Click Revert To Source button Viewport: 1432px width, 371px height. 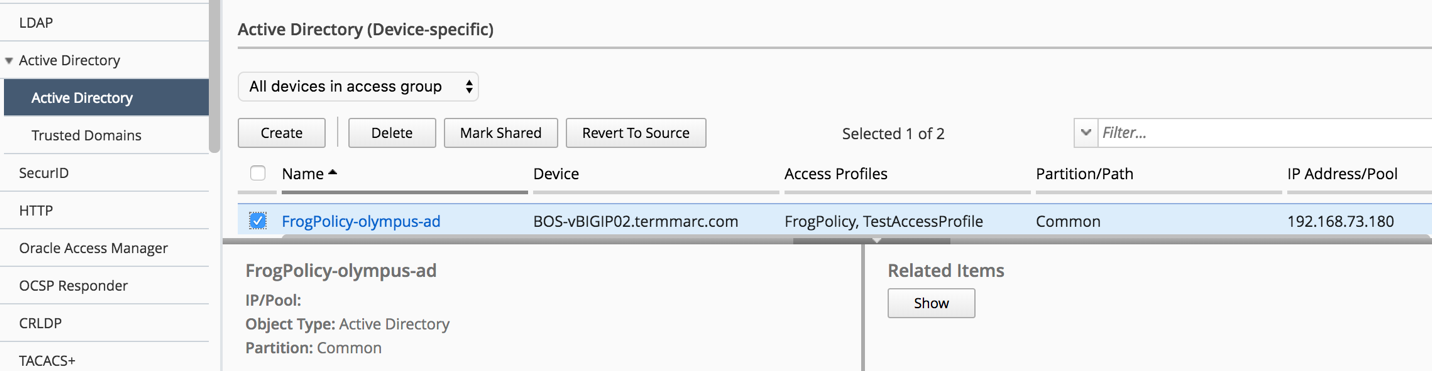point(636,133)
